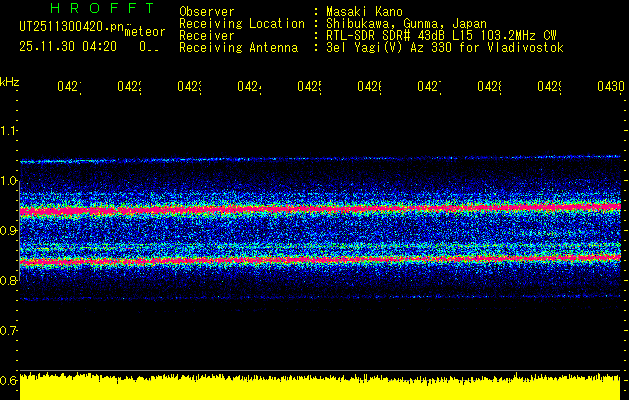Click the 0.9 frequency axis label
The image size is (629, 400).
8,230
